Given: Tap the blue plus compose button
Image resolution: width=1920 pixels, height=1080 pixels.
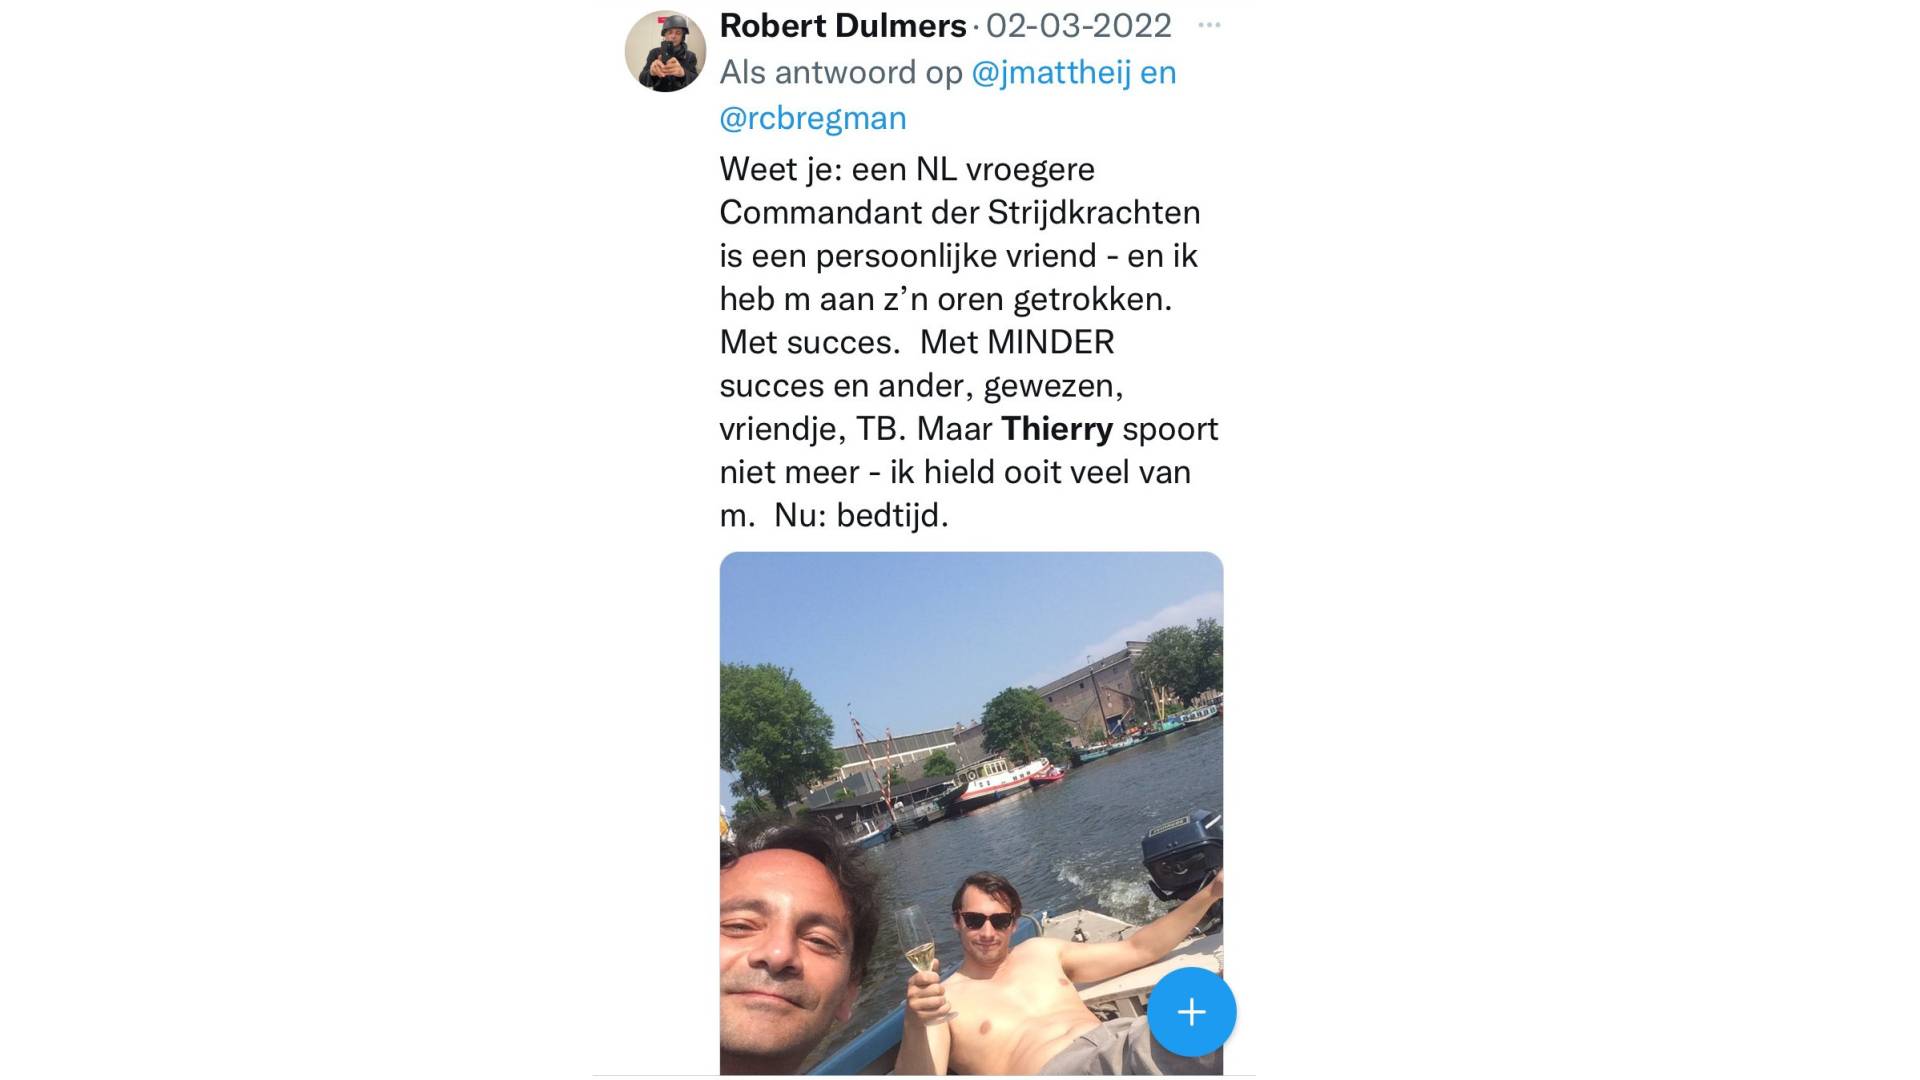Looking at the screenshot, I should (1191, 1012).
